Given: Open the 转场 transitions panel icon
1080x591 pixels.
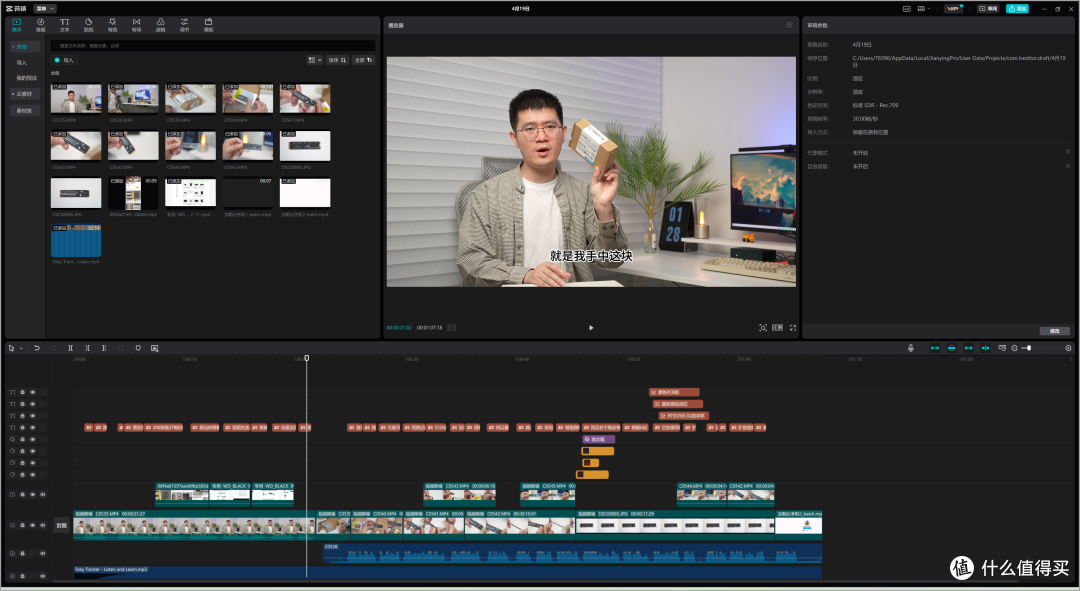Looking at the screenshot, I should [x=136, y=25].
